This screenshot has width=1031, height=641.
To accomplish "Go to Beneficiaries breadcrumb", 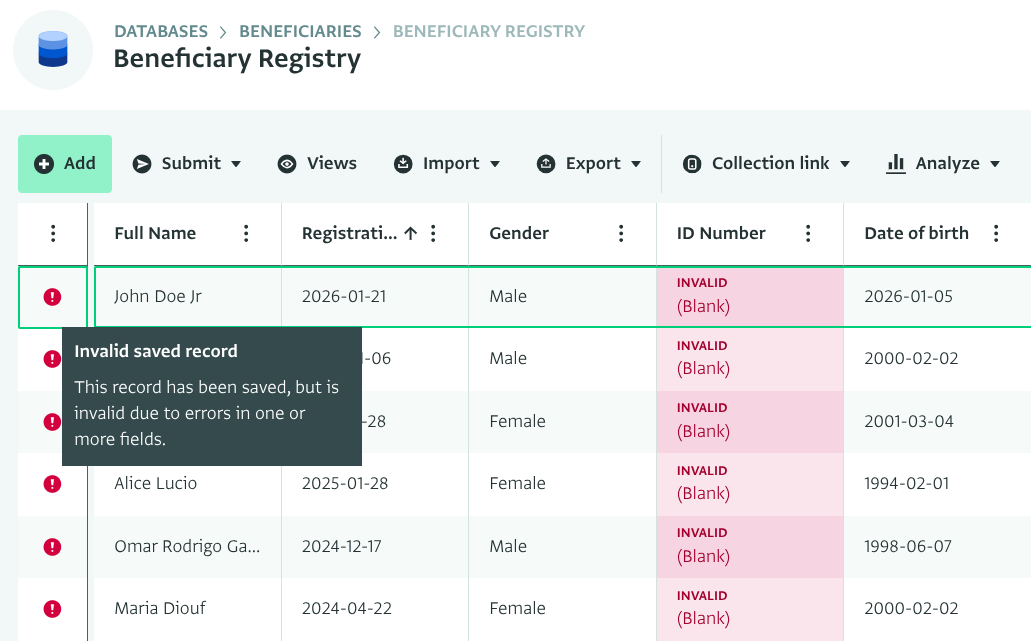I will coord(300,31).
